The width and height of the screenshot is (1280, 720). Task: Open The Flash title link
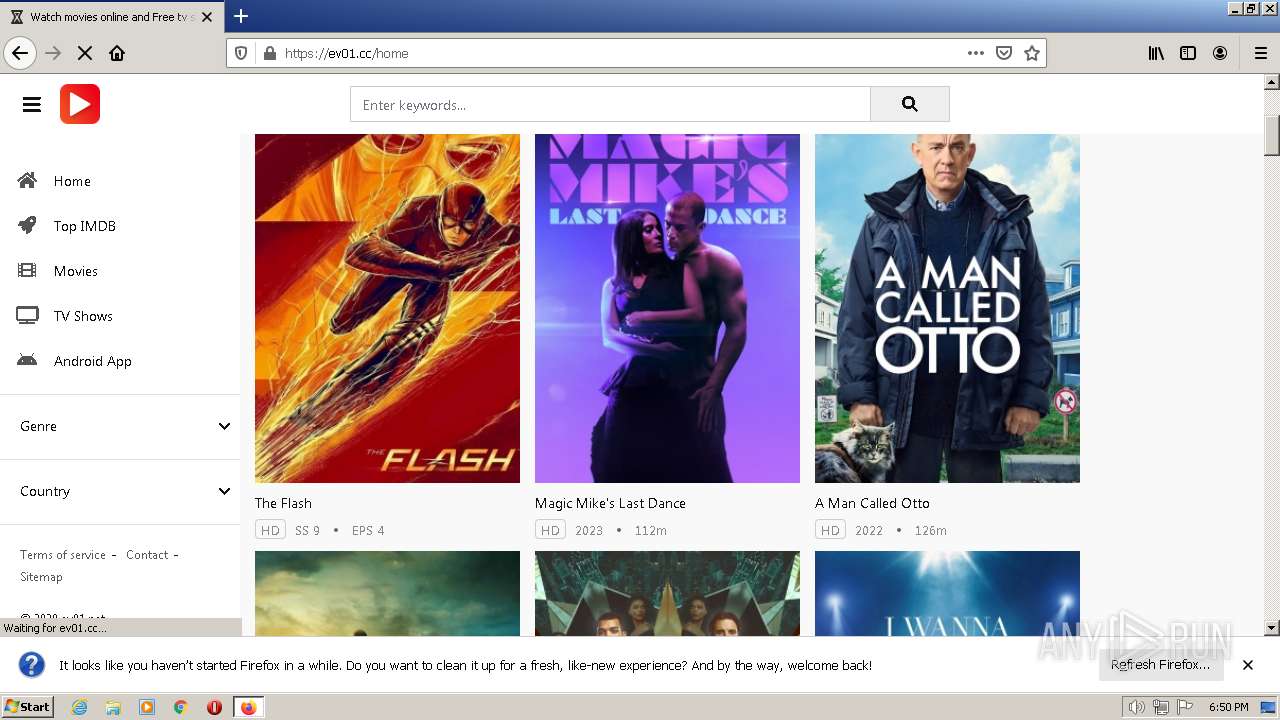[x=283, y=503]
